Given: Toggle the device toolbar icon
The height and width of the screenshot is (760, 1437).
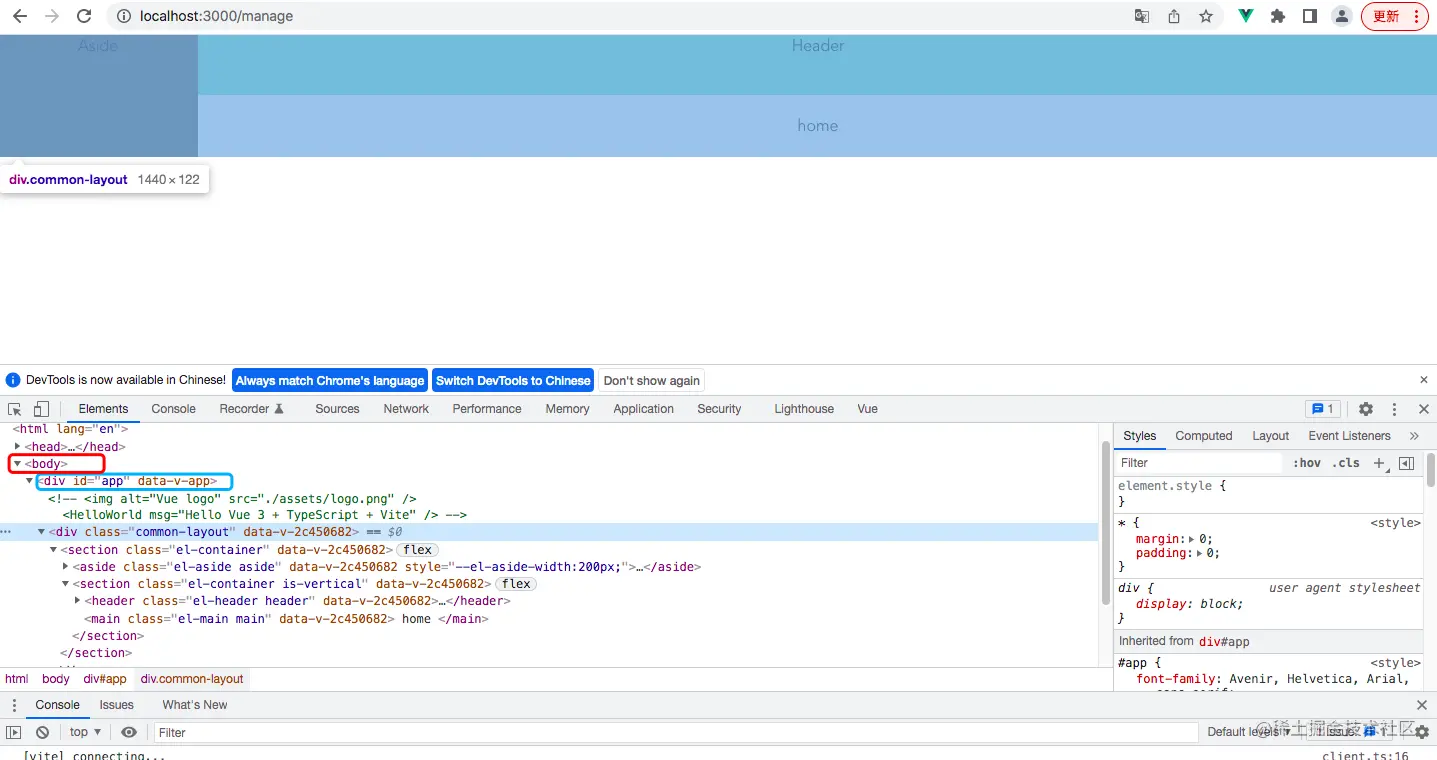Looking at the screenshot, I should coord(41,409).
